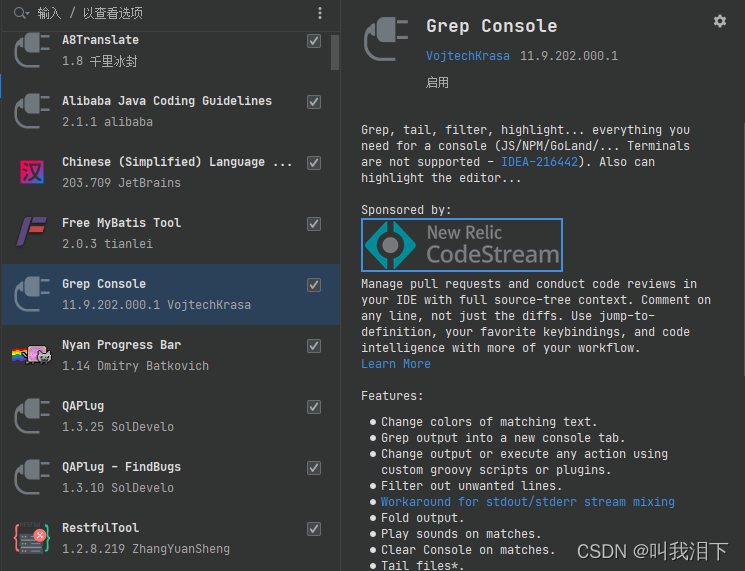Toggle the Free MyBatis Tool checkbox
Screen dimensions: 745x571
[x=314, y=224]
